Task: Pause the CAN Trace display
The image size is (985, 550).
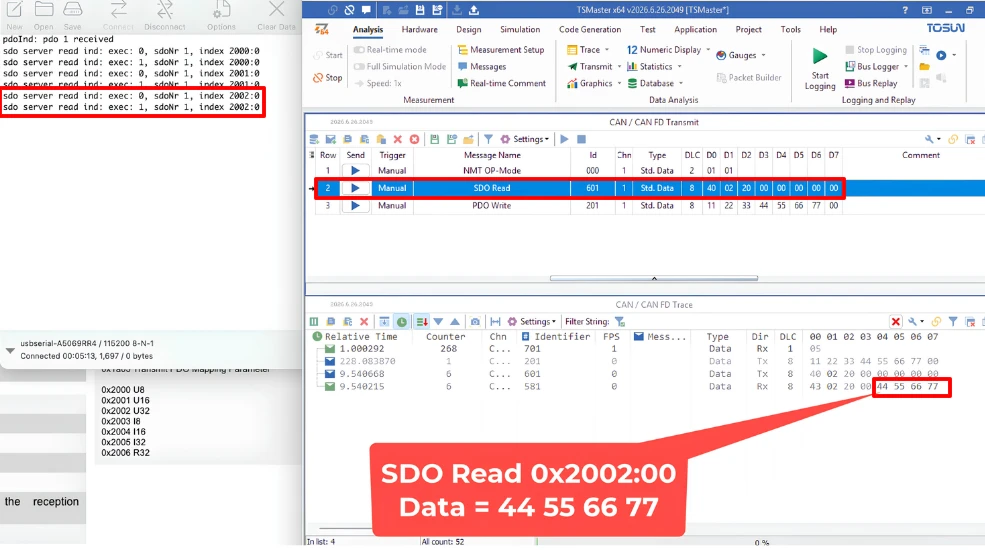Action: tap(314, 321)
